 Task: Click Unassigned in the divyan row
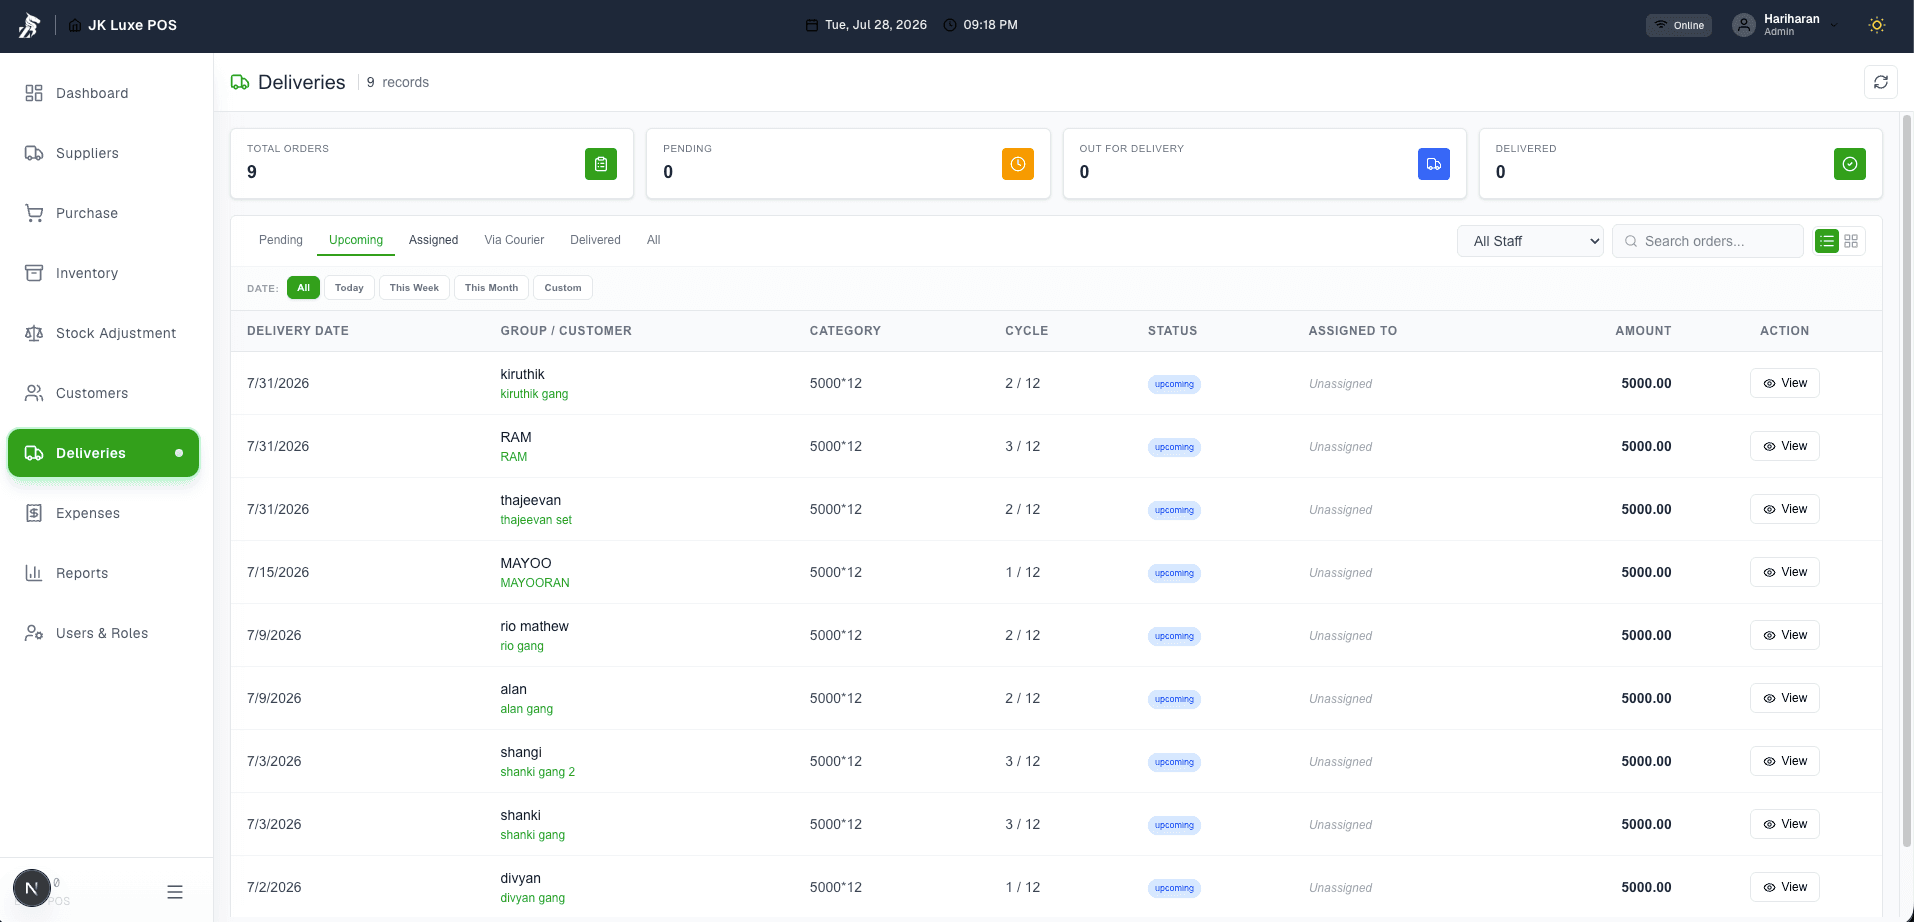[x=1340, y=888]
